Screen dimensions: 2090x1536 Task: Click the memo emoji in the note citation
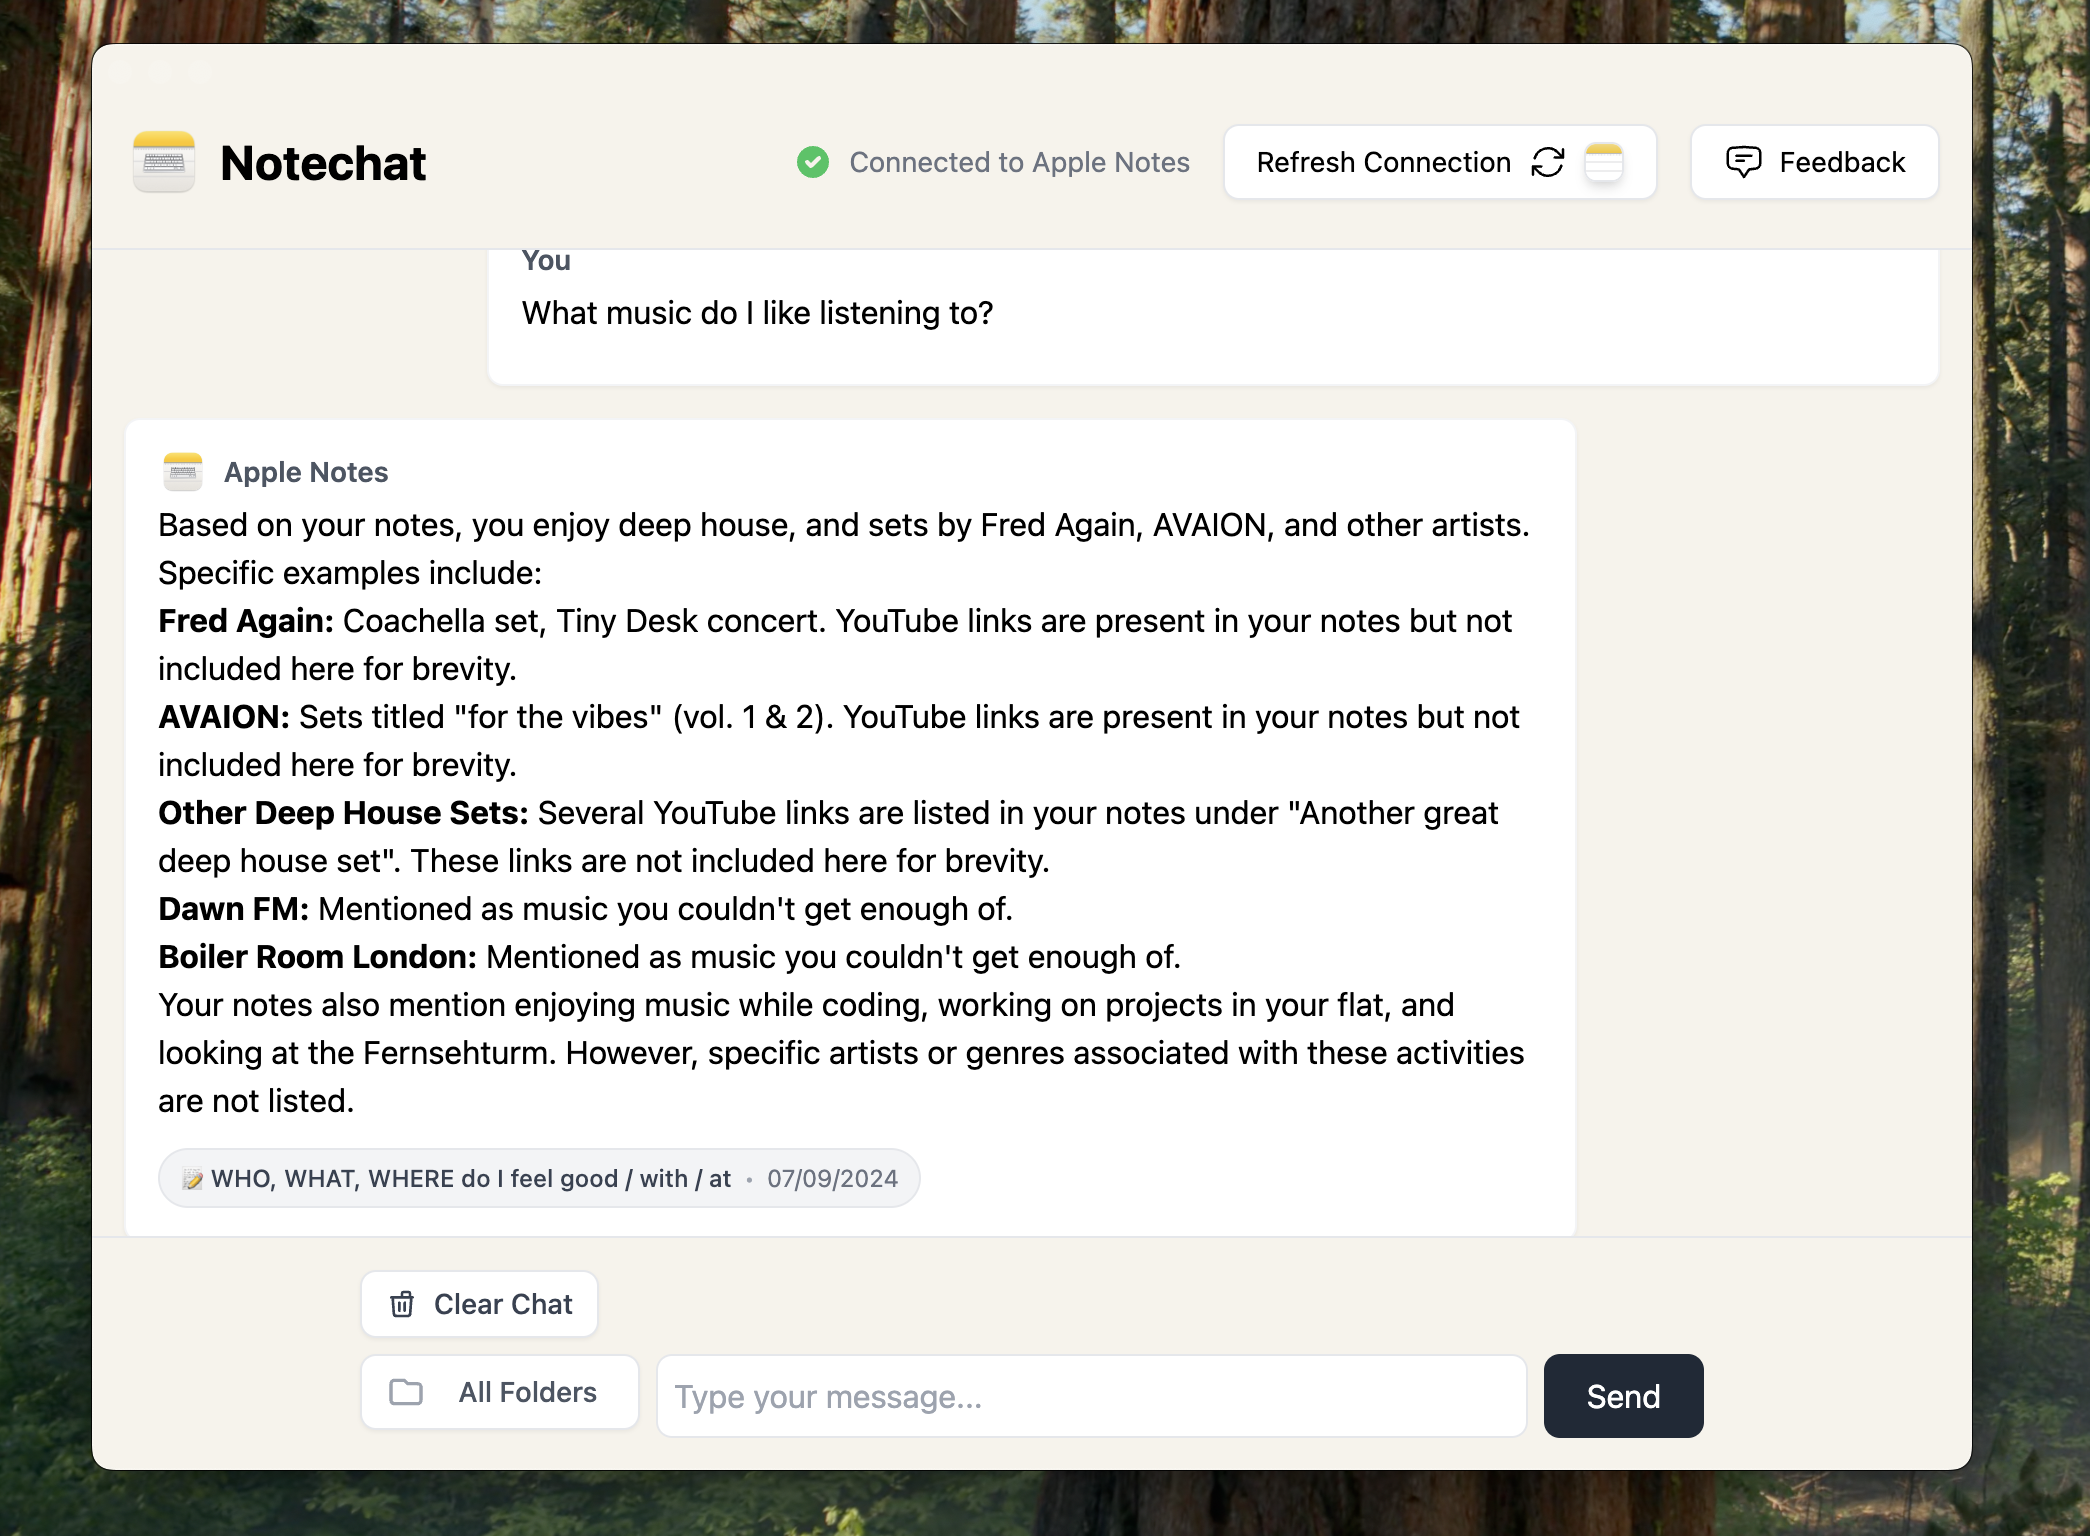tap(191, 1178)
